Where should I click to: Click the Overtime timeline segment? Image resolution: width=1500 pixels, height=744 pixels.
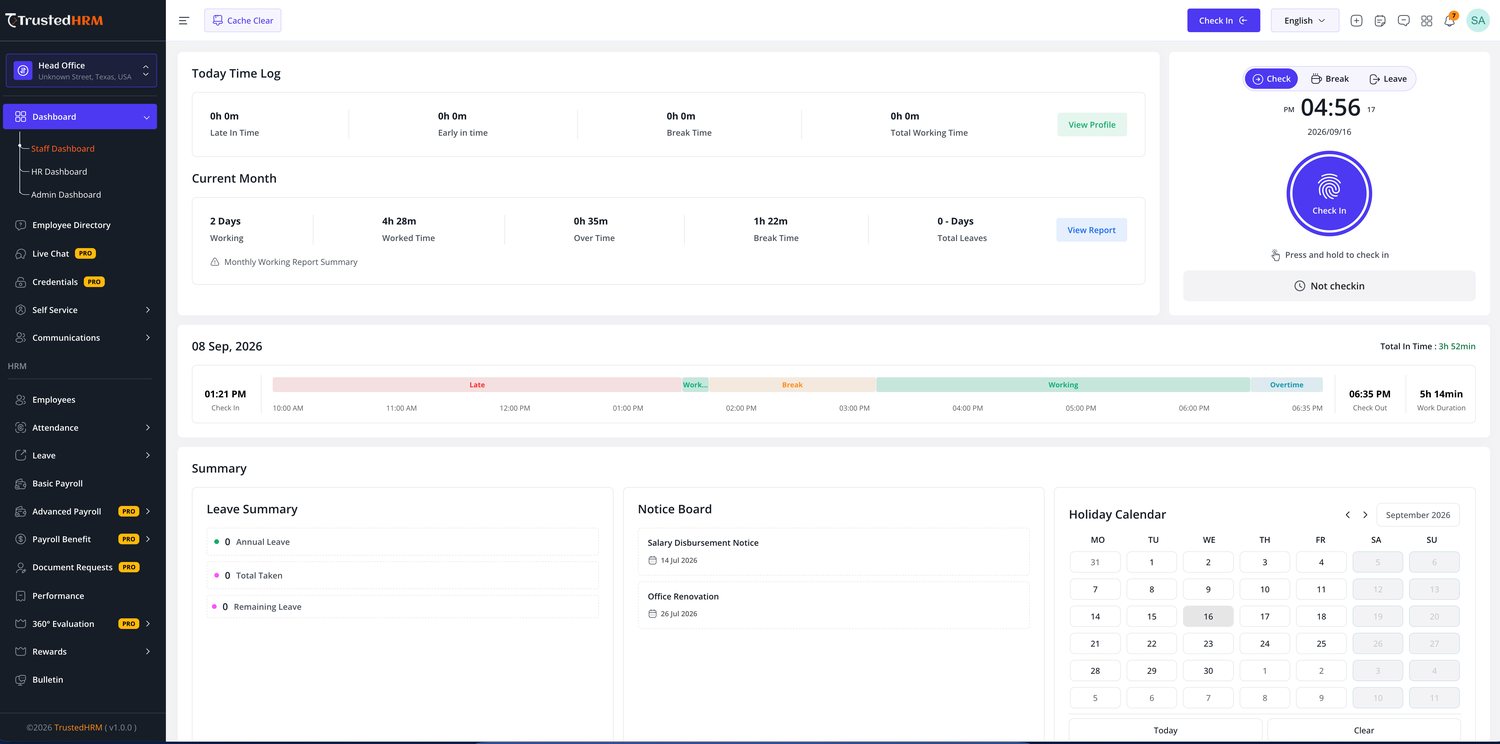click(1286, 385)
